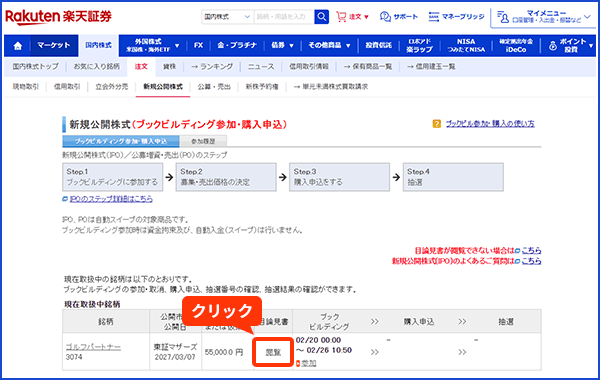Expand その他商品 navigation dropdown
The image size is (600, 380).
pos(329,46)
